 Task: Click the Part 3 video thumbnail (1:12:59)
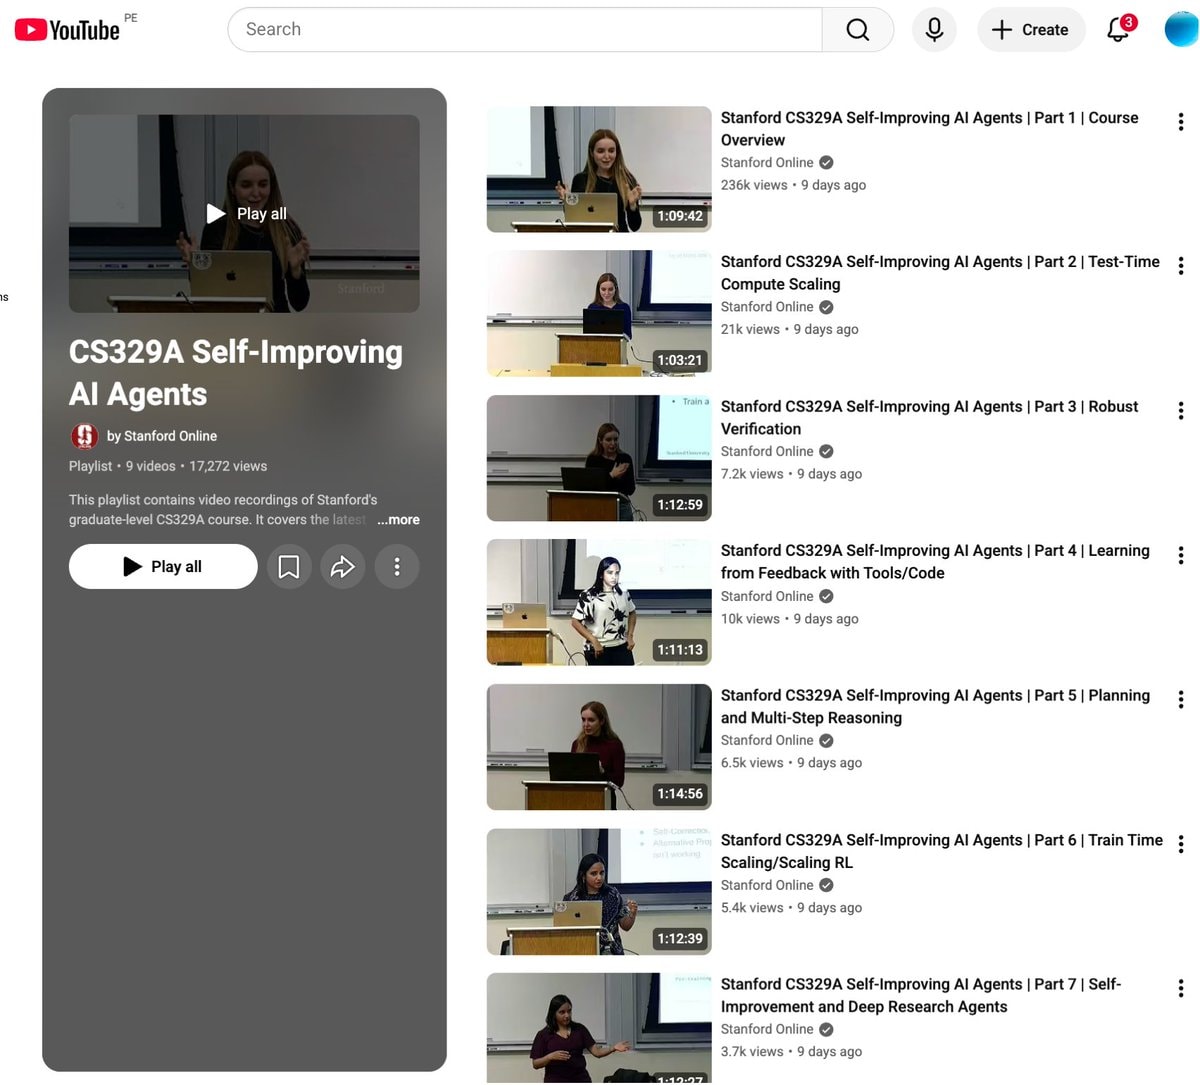tap(599, 458)
